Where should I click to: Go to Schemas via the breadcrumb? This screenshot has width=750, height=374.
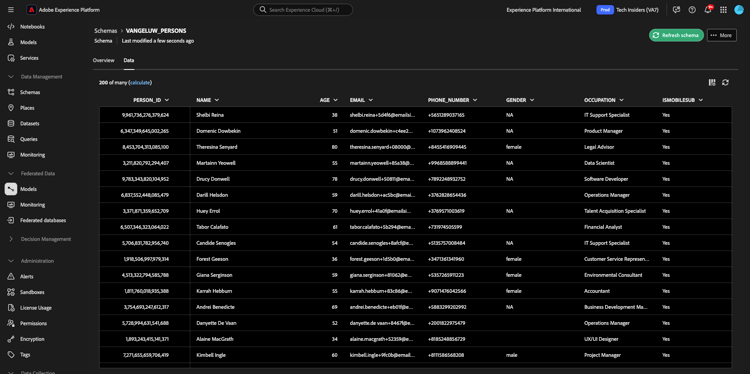click(x=106, y=30)
